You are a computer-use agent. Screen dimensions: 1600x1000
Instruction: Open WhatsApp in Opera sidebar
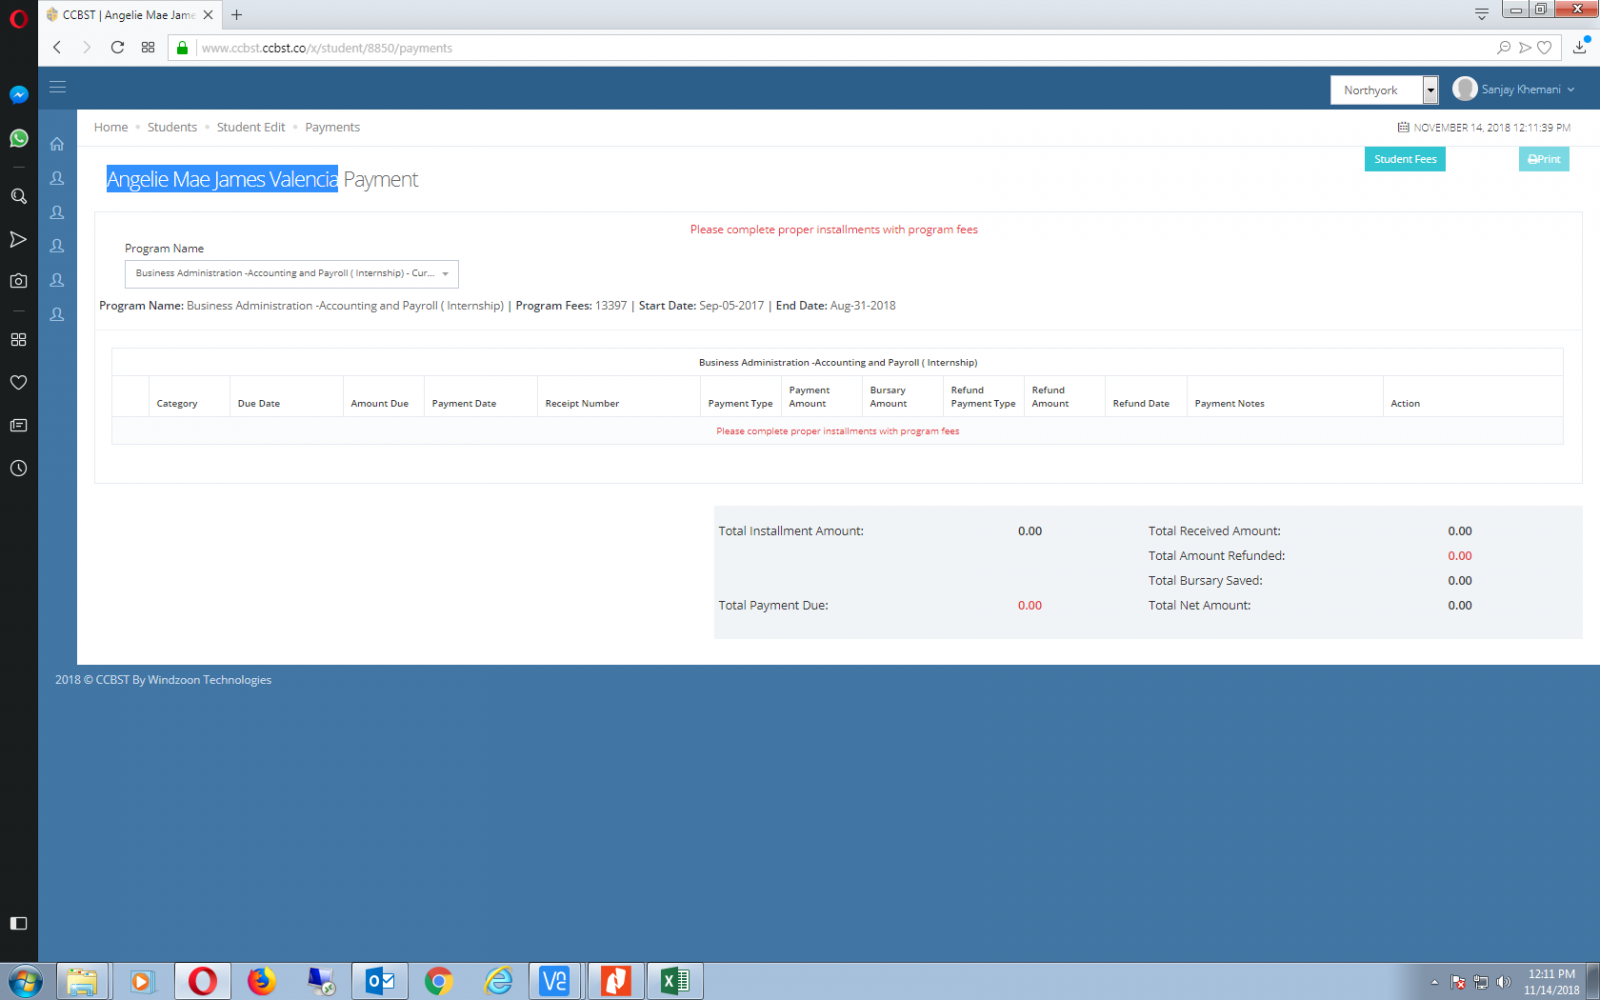[x=18, y=138]
